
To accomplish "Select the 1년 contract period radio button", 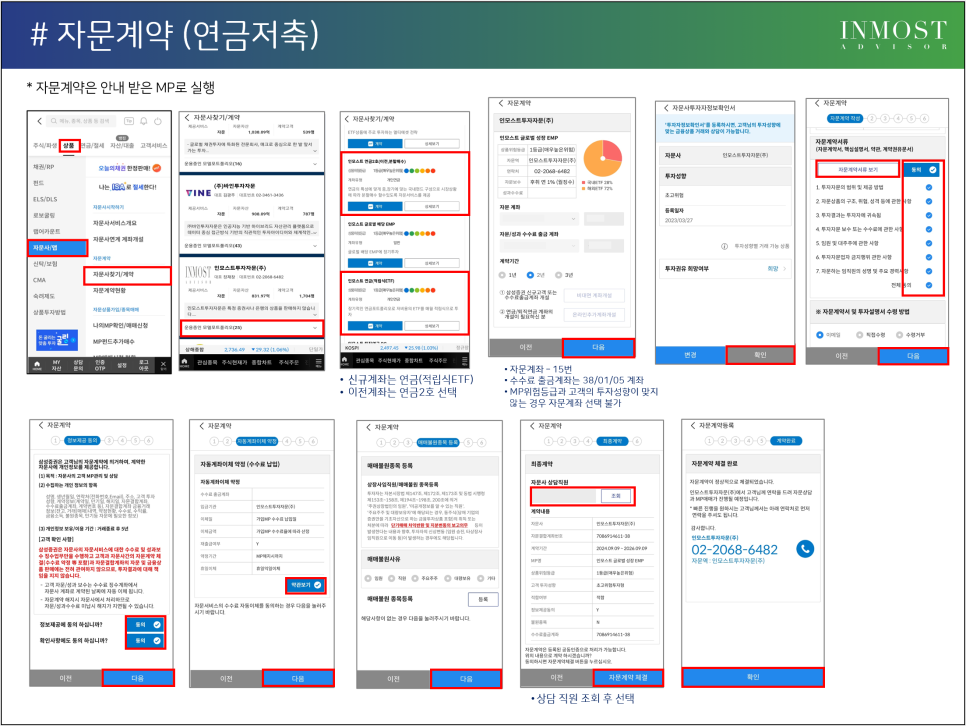I will click(x=502, y=275).
